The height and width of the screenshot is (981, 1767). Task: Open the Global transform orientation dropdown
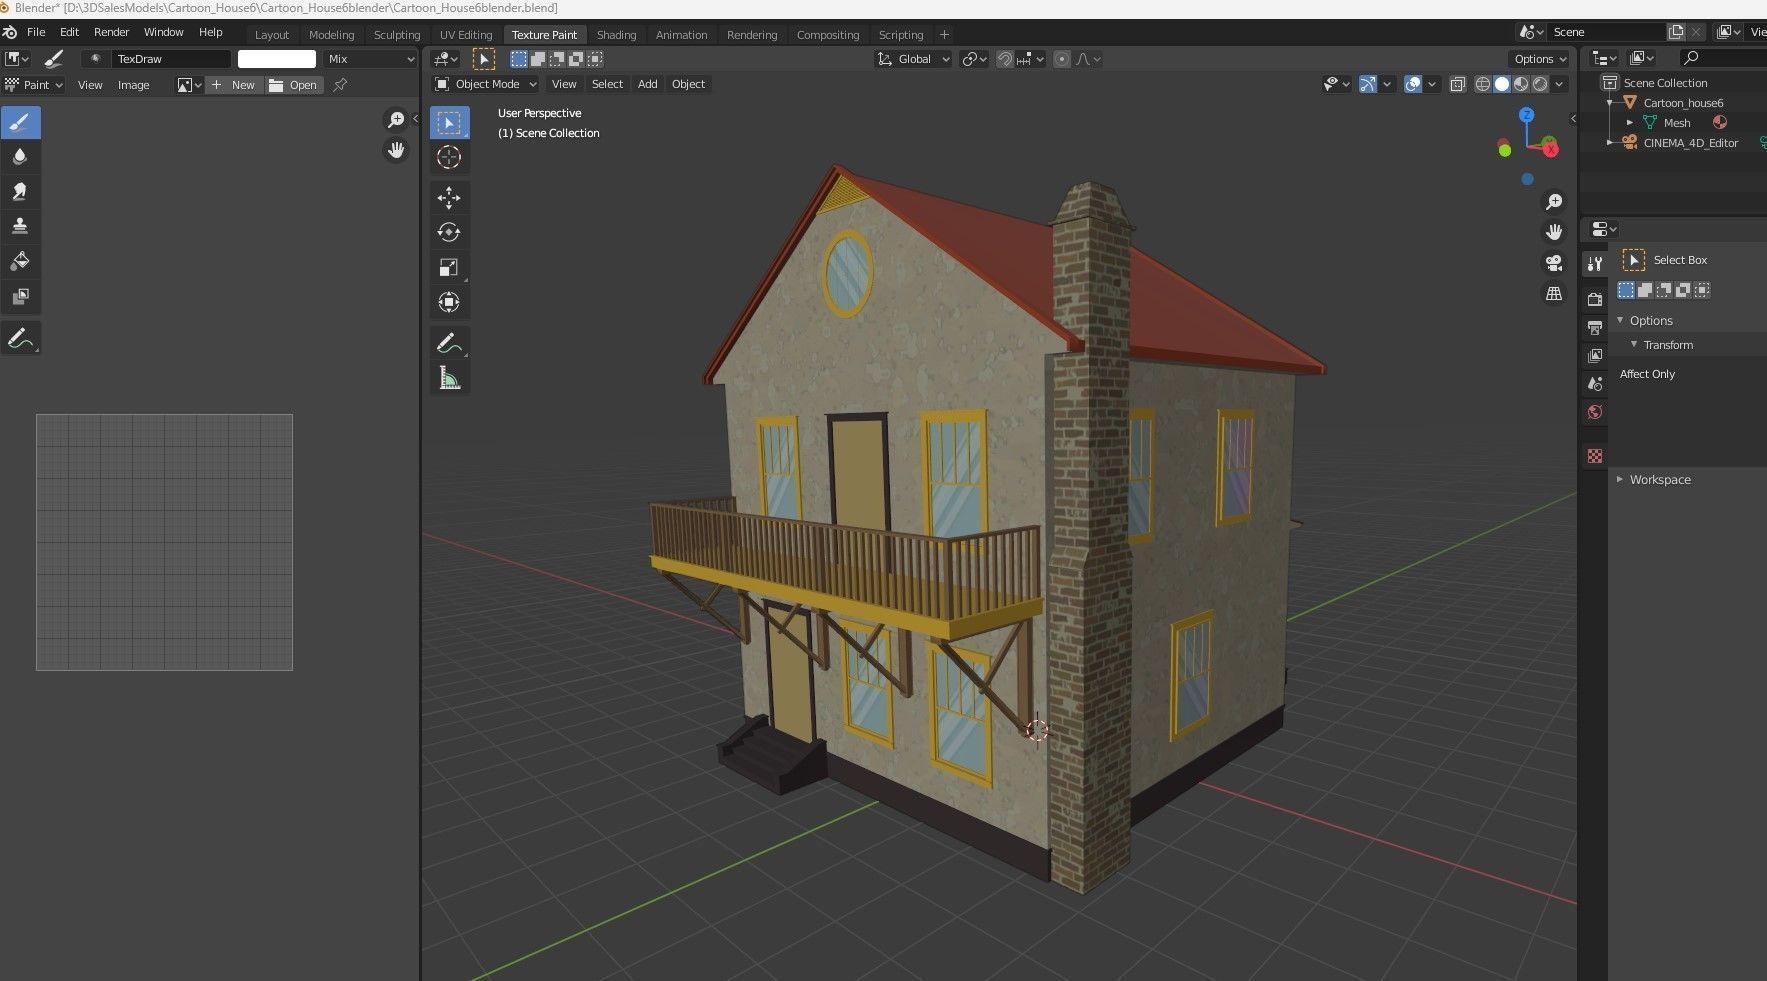pyautogui.click(x=914, y=59)
